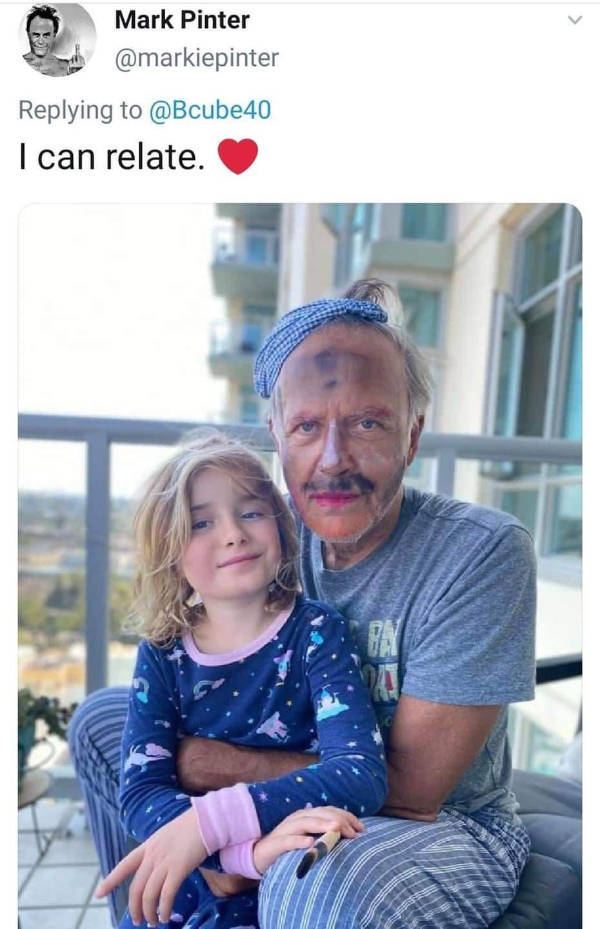Click the "Replying to" label

click(x=81, y=110)
